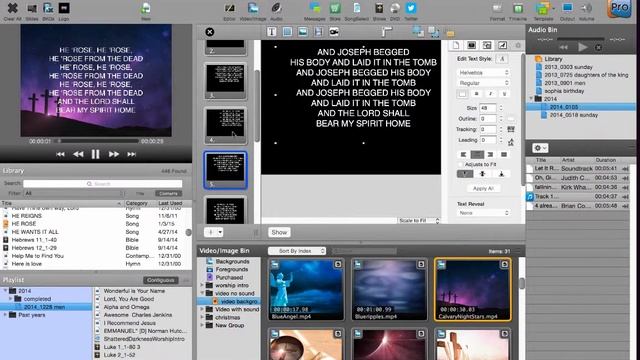Open the Timeline toolbar icon
Viewport: 640px width, 360px height.
[518, 8]
